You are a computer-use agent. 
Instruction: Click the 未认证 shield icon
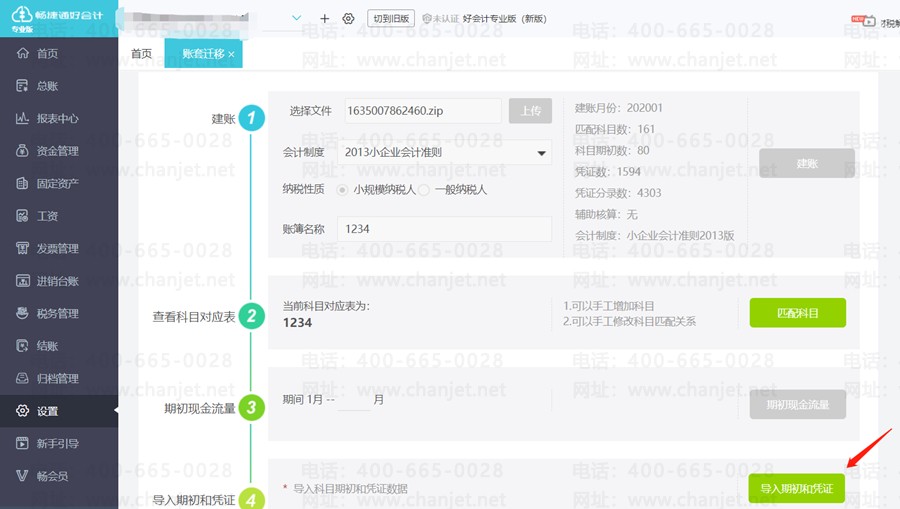[426, 18]
